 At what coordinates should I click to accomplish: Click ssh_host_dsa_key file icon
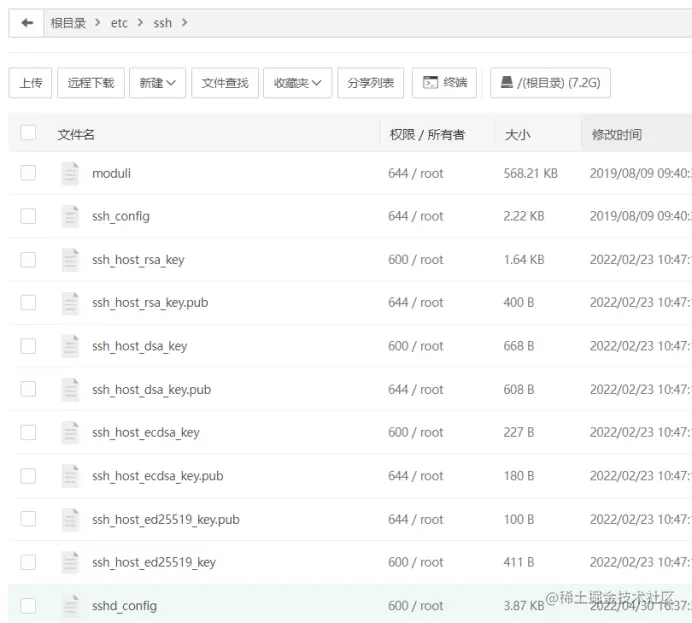[70, 346]
